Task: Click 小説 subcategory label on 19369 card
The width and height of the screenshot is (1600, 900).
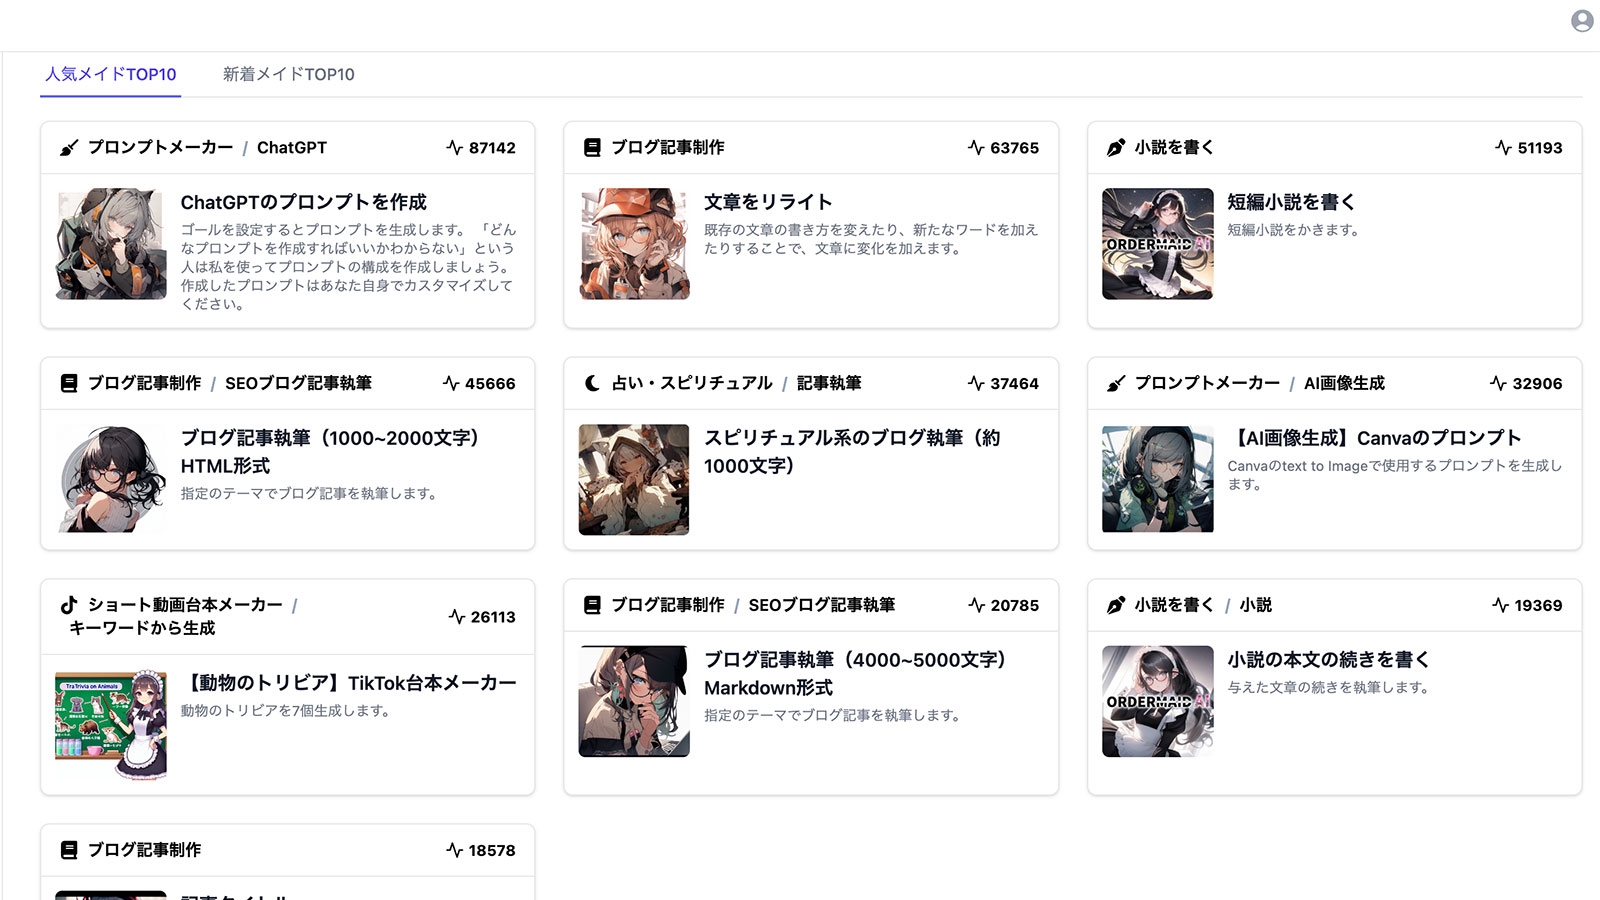Action: (1256, 606)
